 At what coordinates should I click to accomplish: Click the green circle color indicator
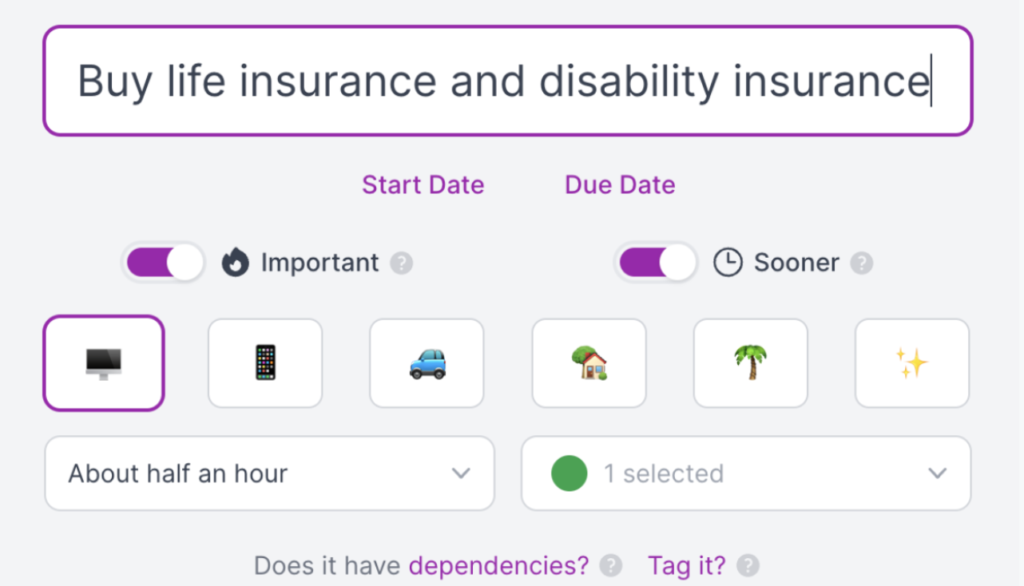pos(569,473)
